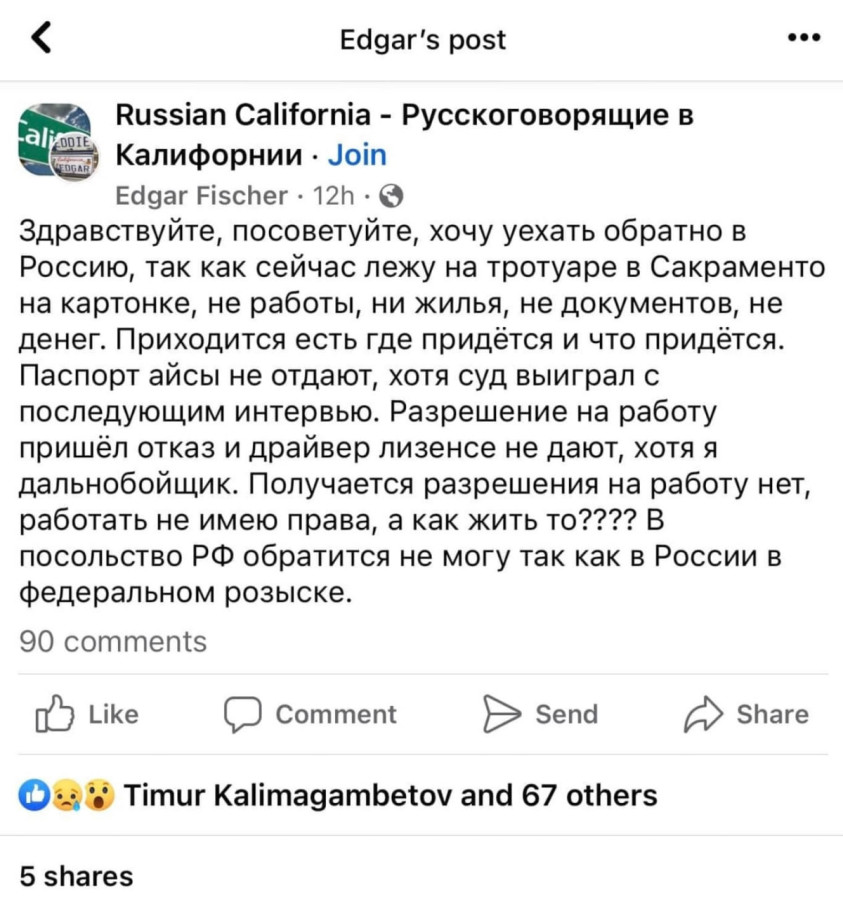Tap the crying face reaction emoji
Screen dimensions: 843x900
pyautogui.click(x=66, y=796)
